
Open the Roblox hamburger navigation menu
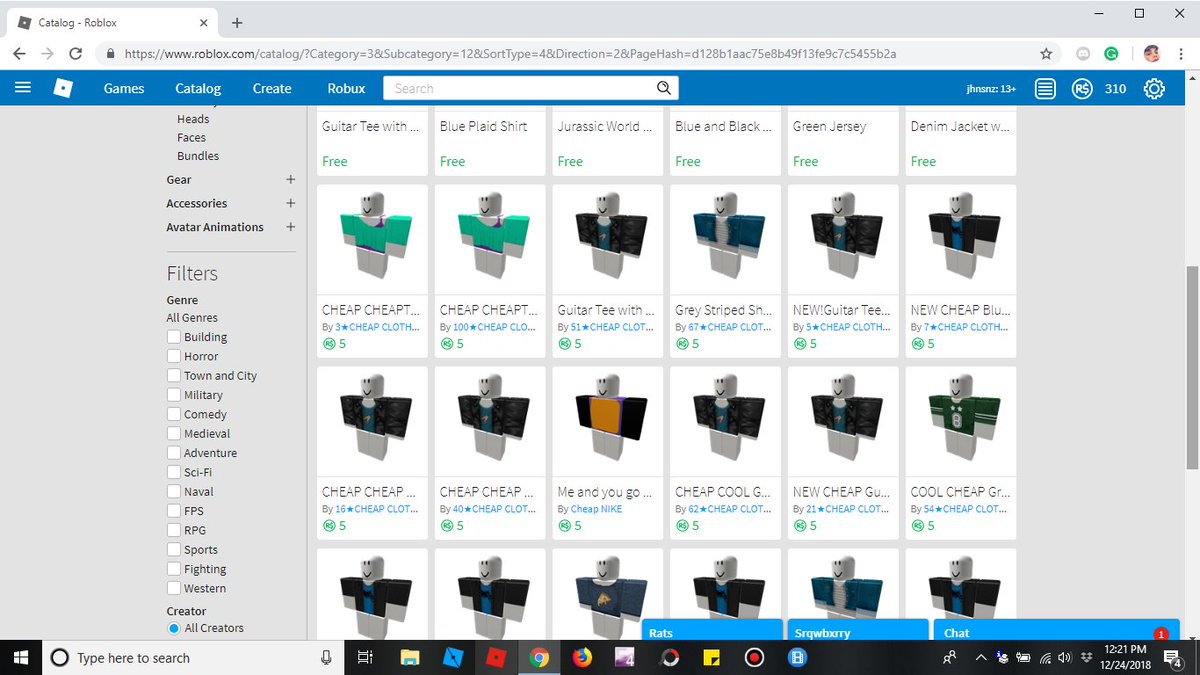pos(22,88)
